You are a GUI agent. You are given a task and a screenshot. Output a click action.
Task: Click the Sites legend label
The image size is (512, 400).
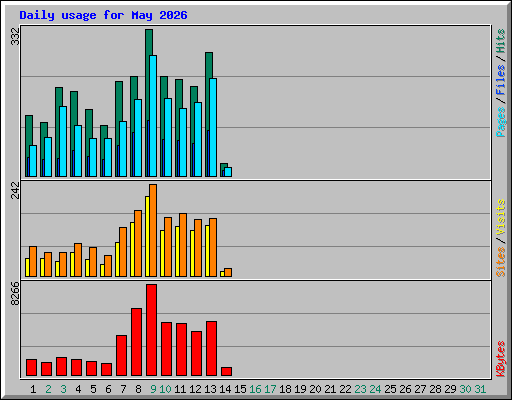click(x=500, y=262)
